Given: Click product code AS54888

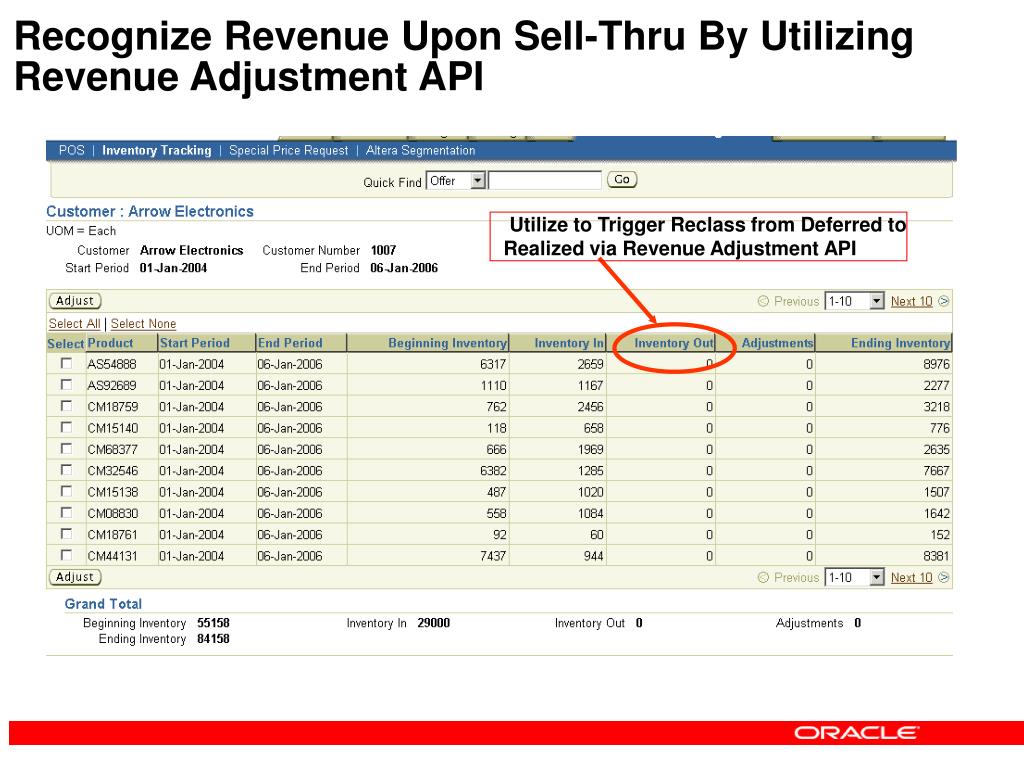Looking at the screenshot, I should [x=112, y=364].
